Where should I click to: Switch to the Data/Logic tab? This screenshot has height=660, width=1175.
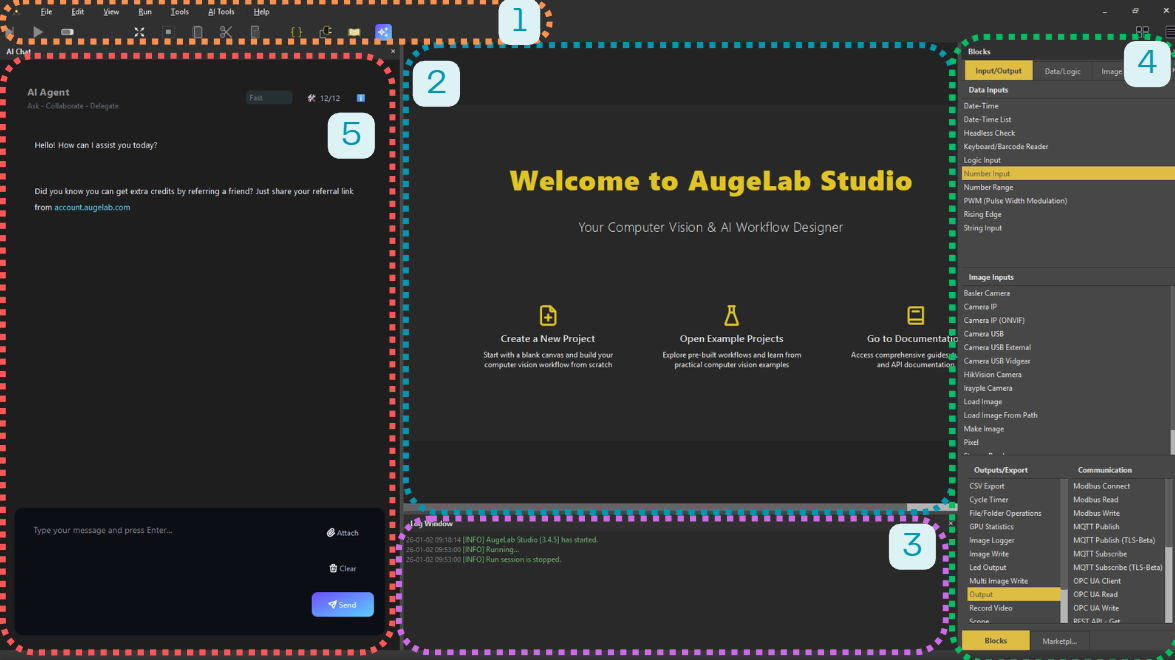pos(1061,71)
